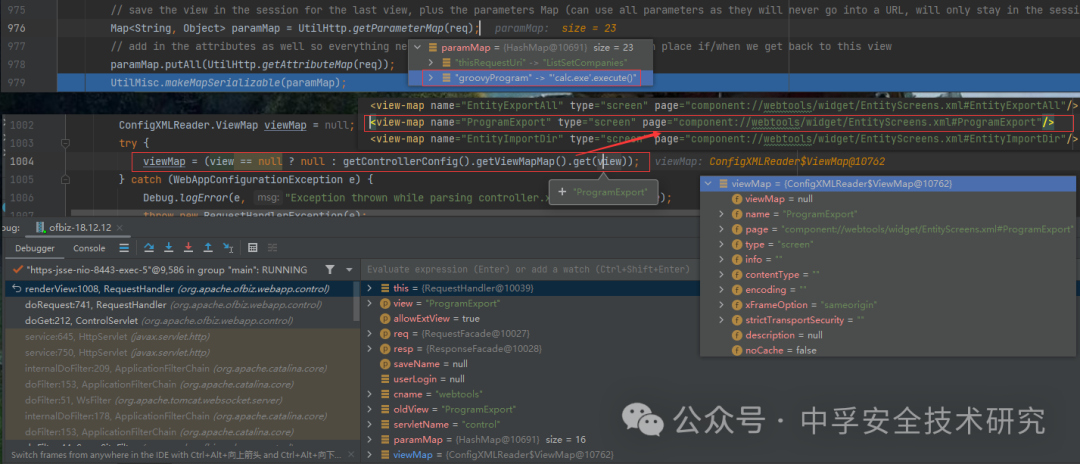Viewport: 1080px width, 464px height.
Task: Select the doGet:212 ControlServlet frame
Action: tap(179, 321)
